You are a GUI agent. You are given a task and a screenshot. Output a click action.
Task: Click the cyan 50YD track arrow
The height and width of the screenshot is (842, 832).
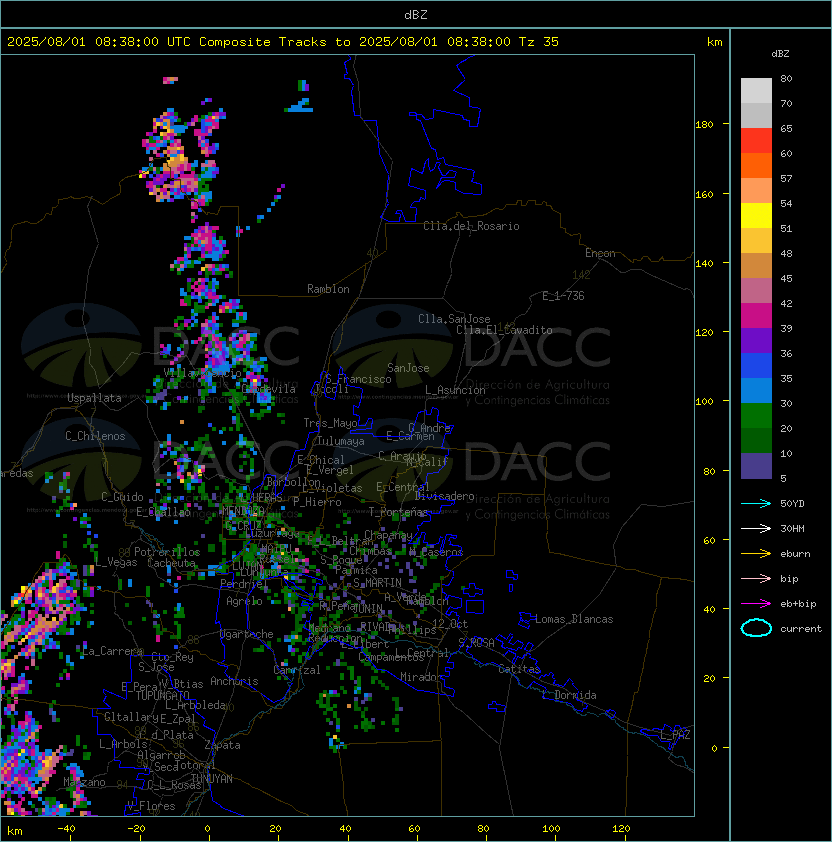pyautogui.click(x=756, y=503)
